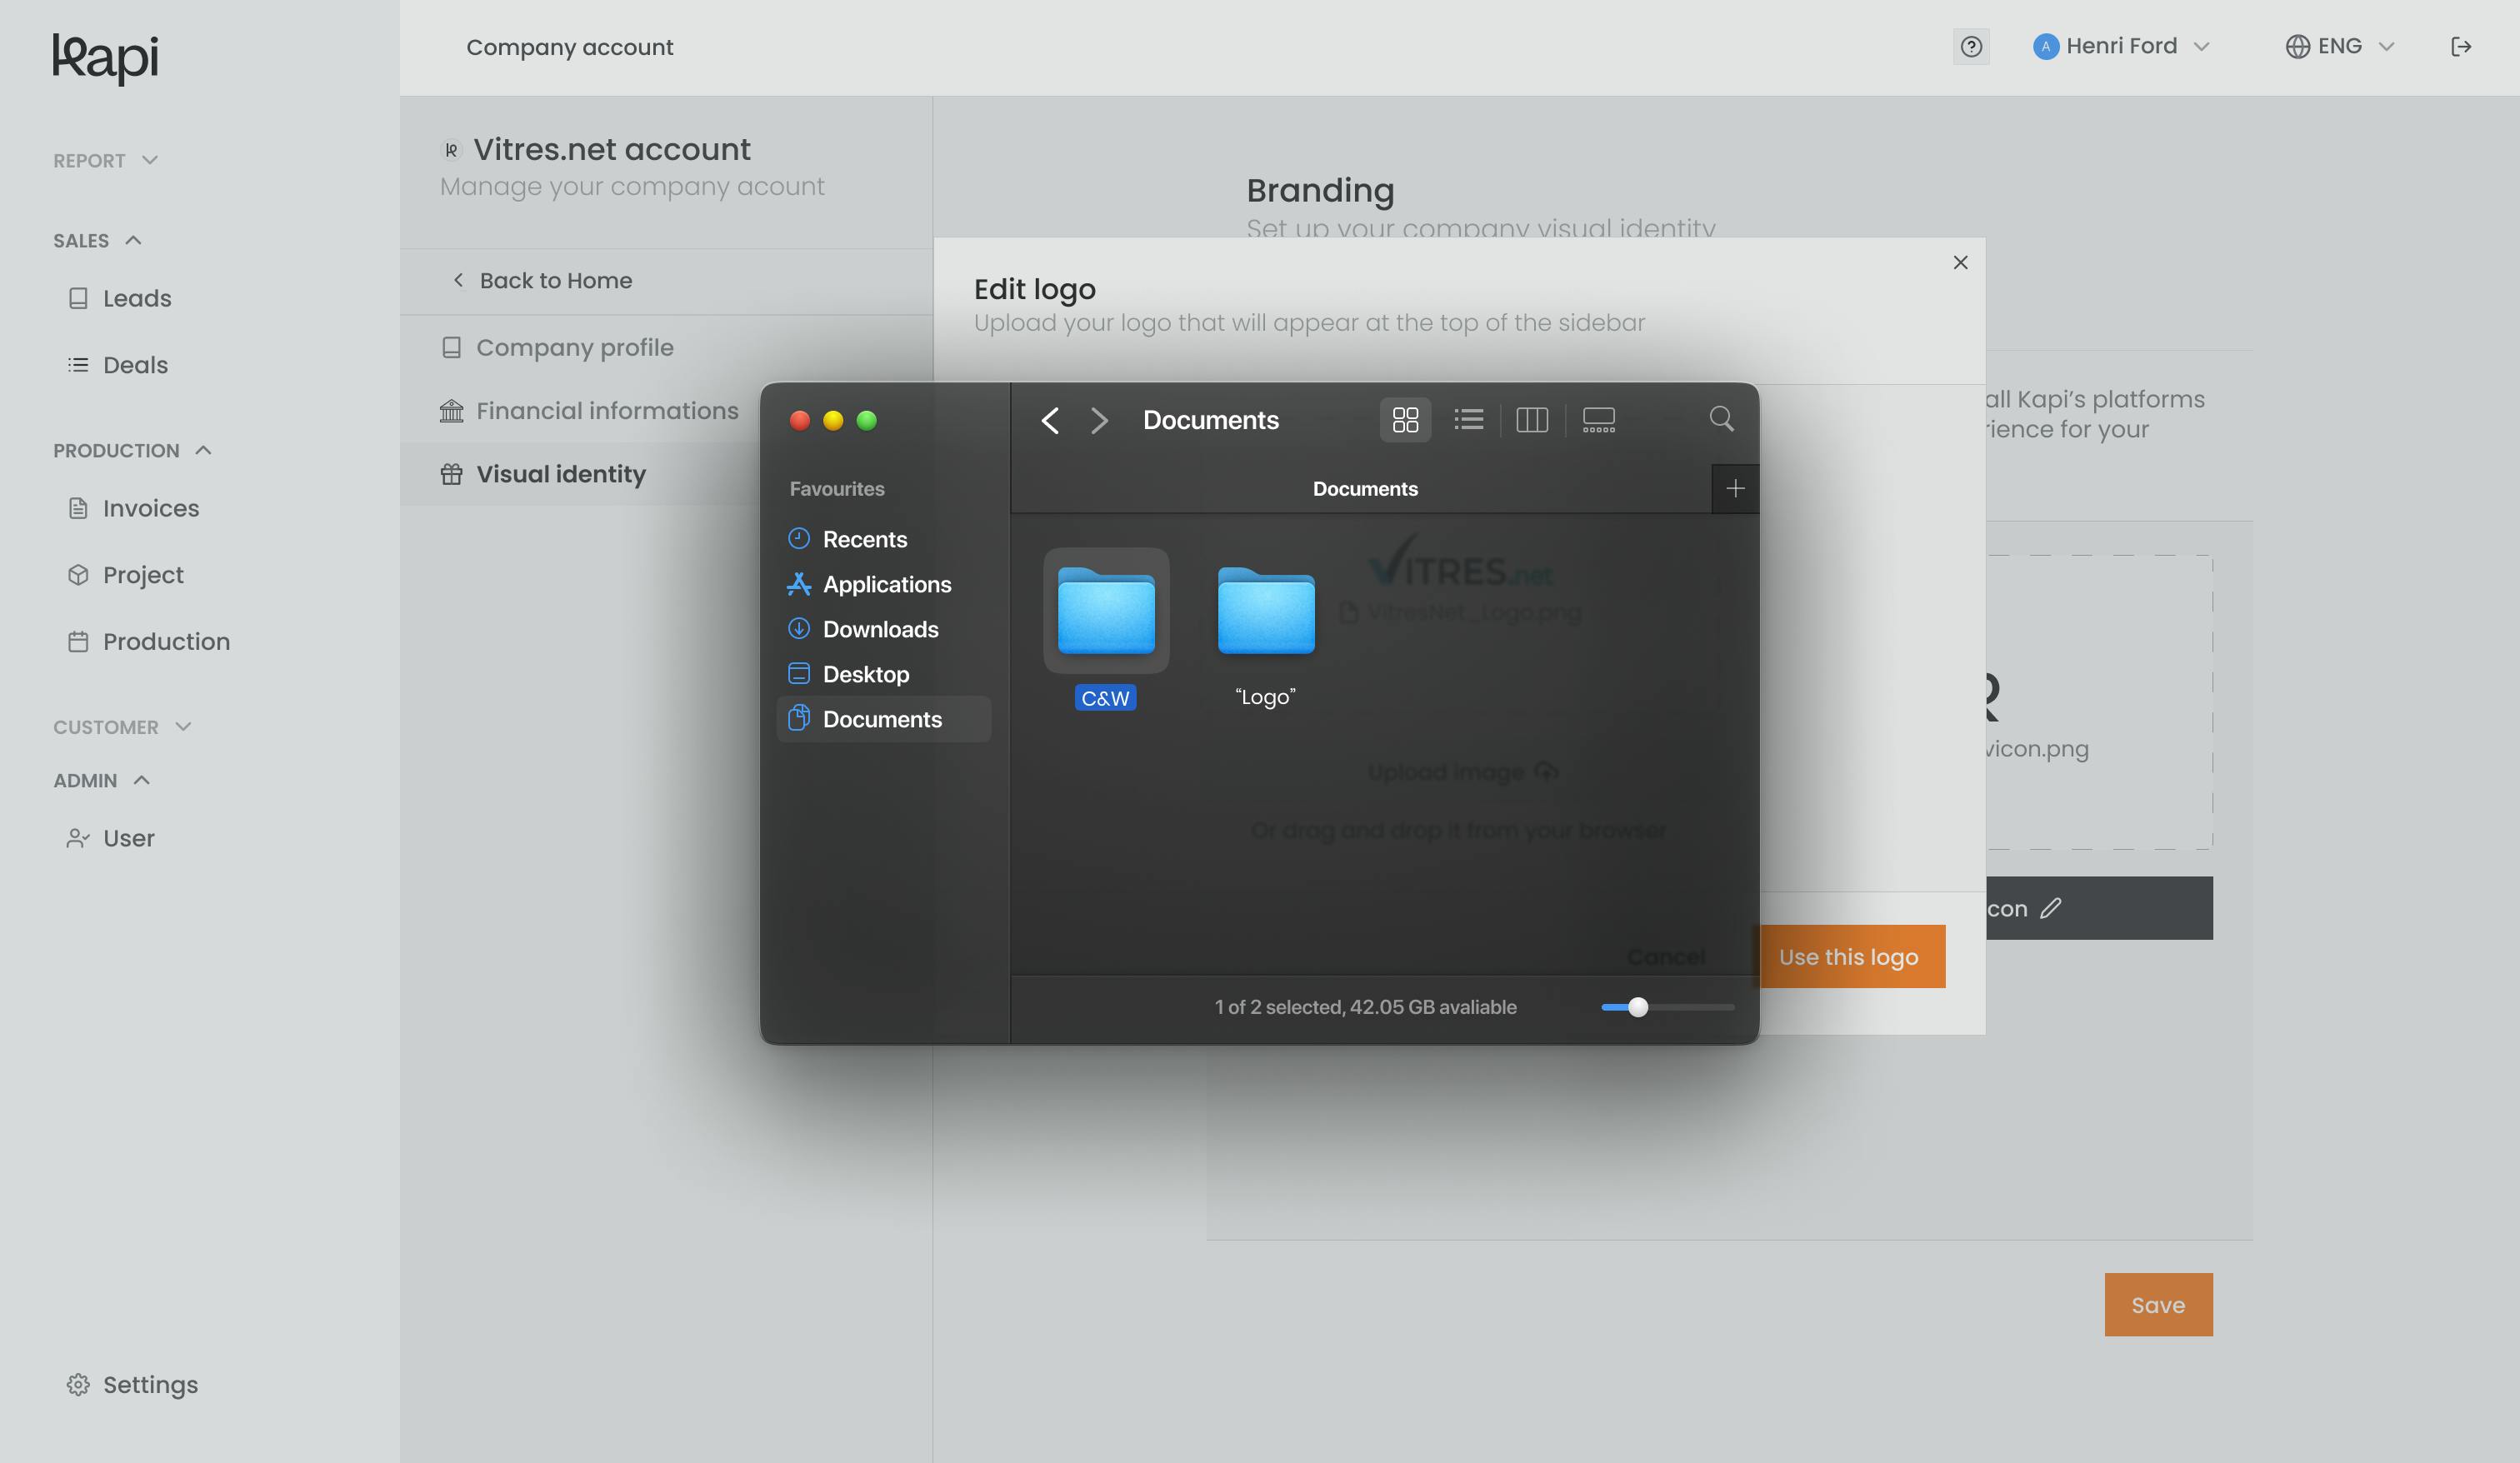Adjust the Finder icon size slider

coord(1667,1007)
